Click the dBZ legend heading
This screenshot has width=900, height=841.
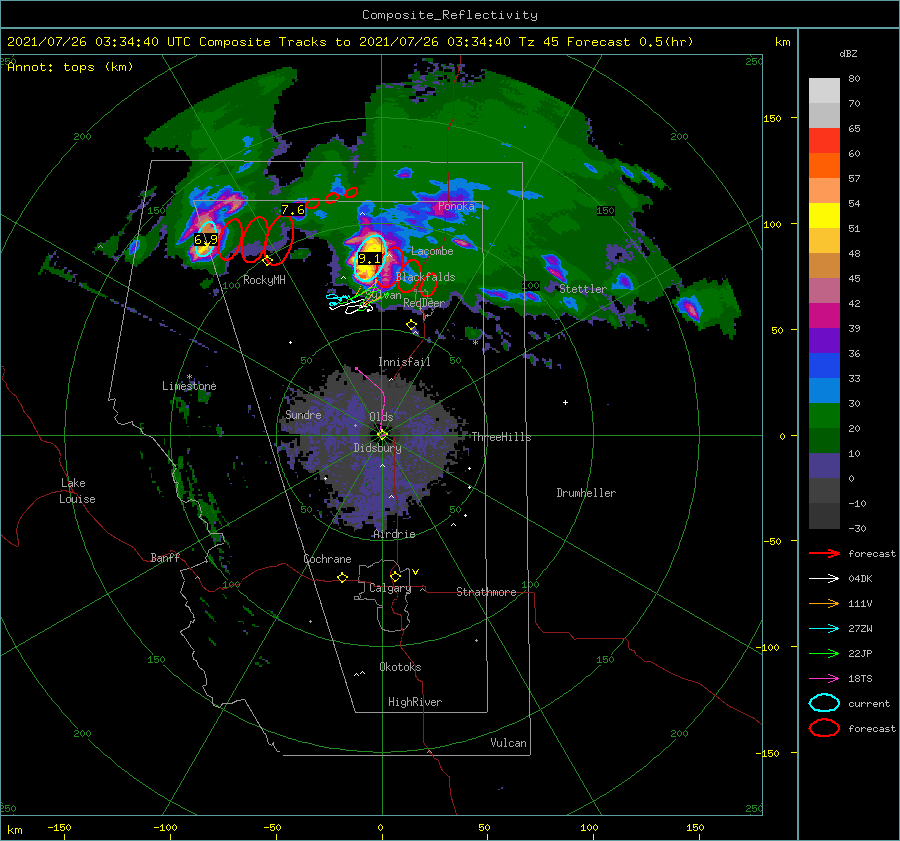tap(848, 53)
